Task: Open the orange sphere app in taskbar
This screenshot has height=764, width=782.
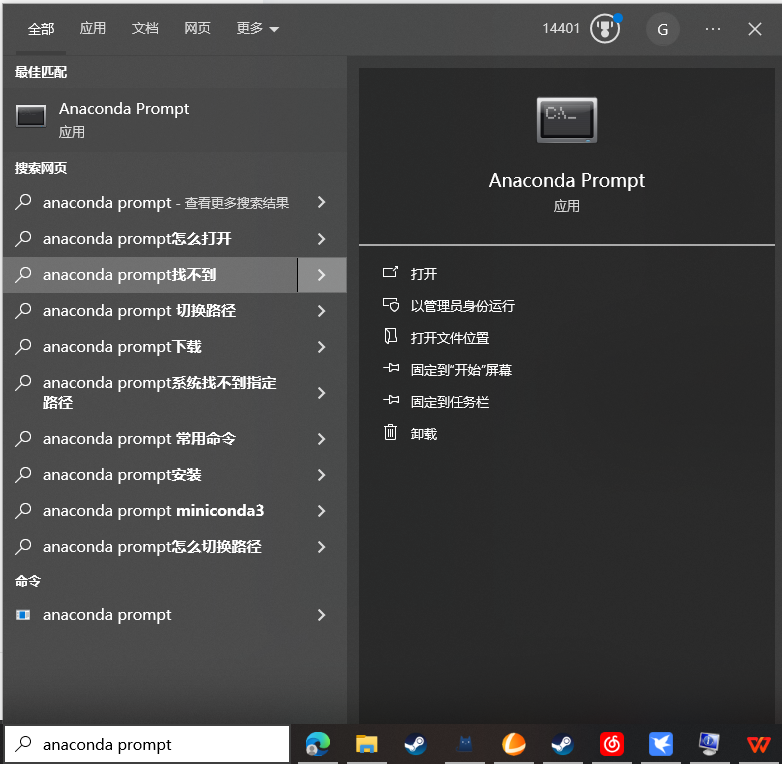Action: pyautogui.click(x=513, y=744)
